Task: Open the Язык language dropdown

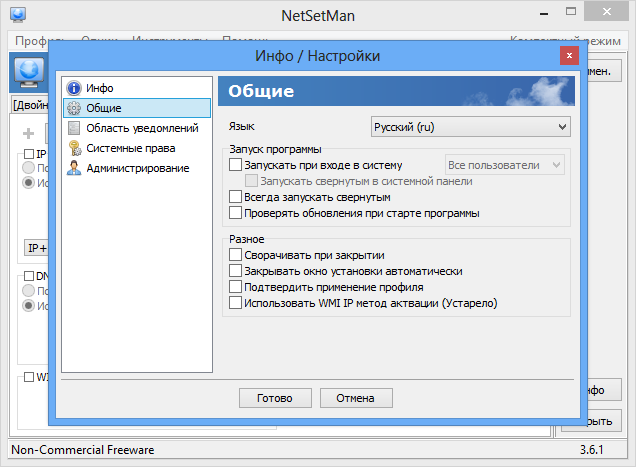Action: tap(471, 127)
